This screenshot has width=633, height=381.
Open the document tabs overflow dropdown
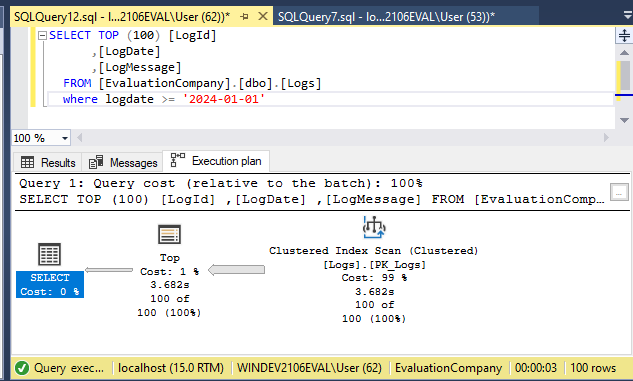coord(628,16)
